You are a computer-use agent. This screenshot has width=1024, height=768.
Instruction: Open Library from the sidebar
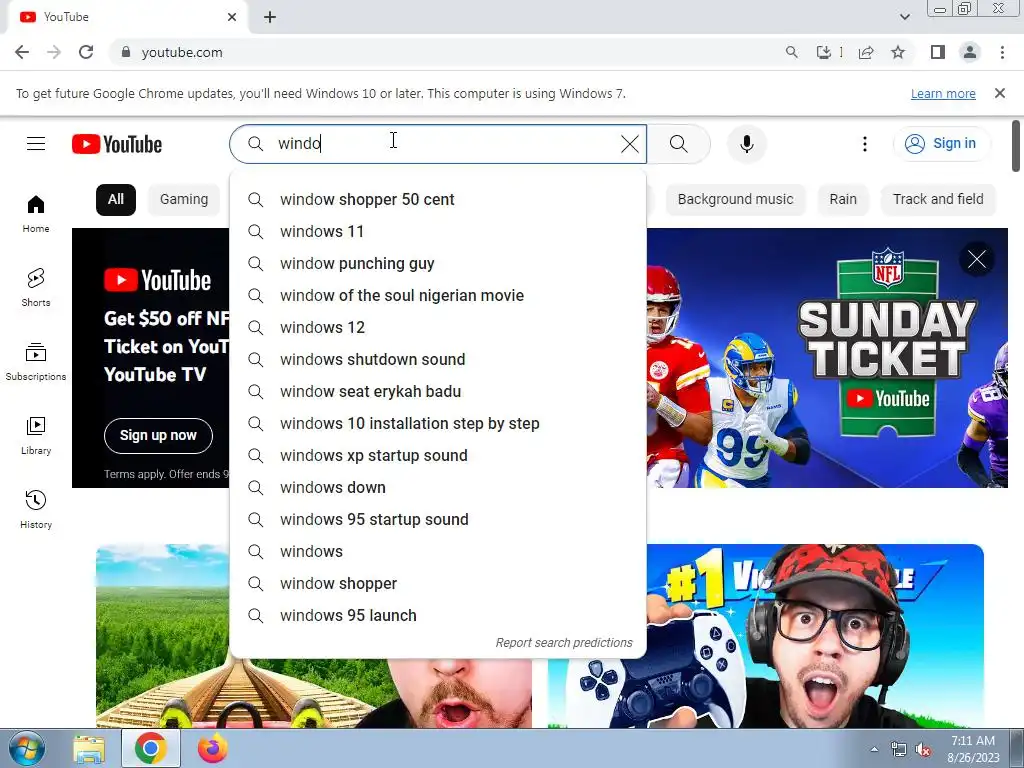[36, 436]
